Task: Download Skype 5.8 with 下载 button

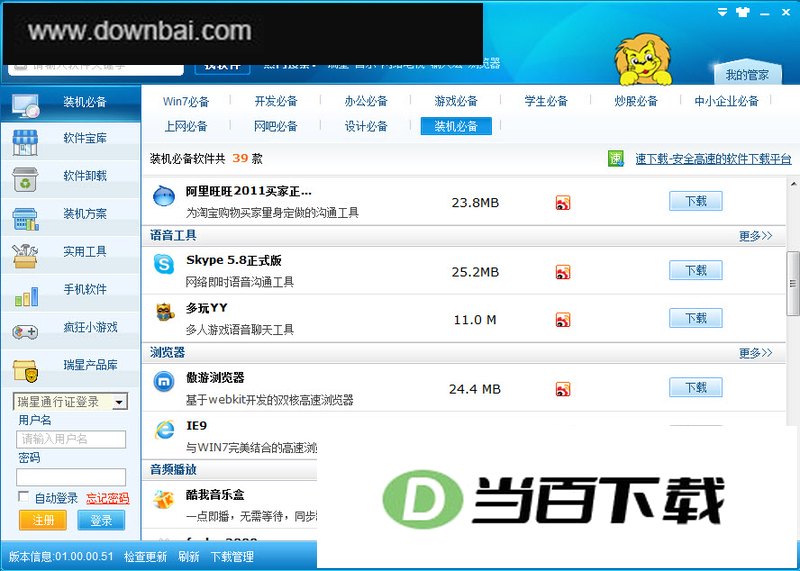Action: click(696, 270)
